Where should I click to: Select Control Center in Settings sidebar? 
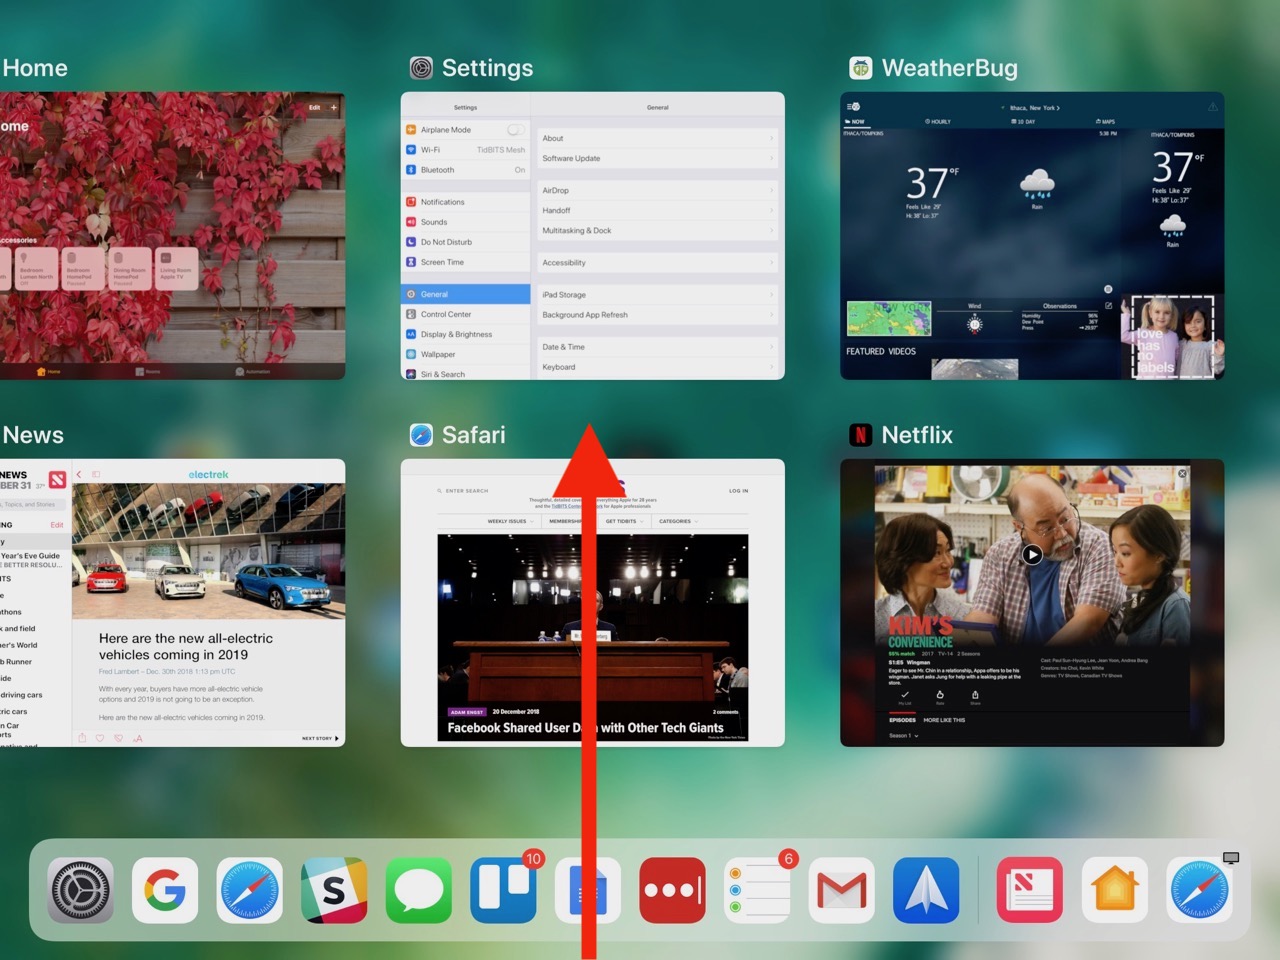[466, 314]
